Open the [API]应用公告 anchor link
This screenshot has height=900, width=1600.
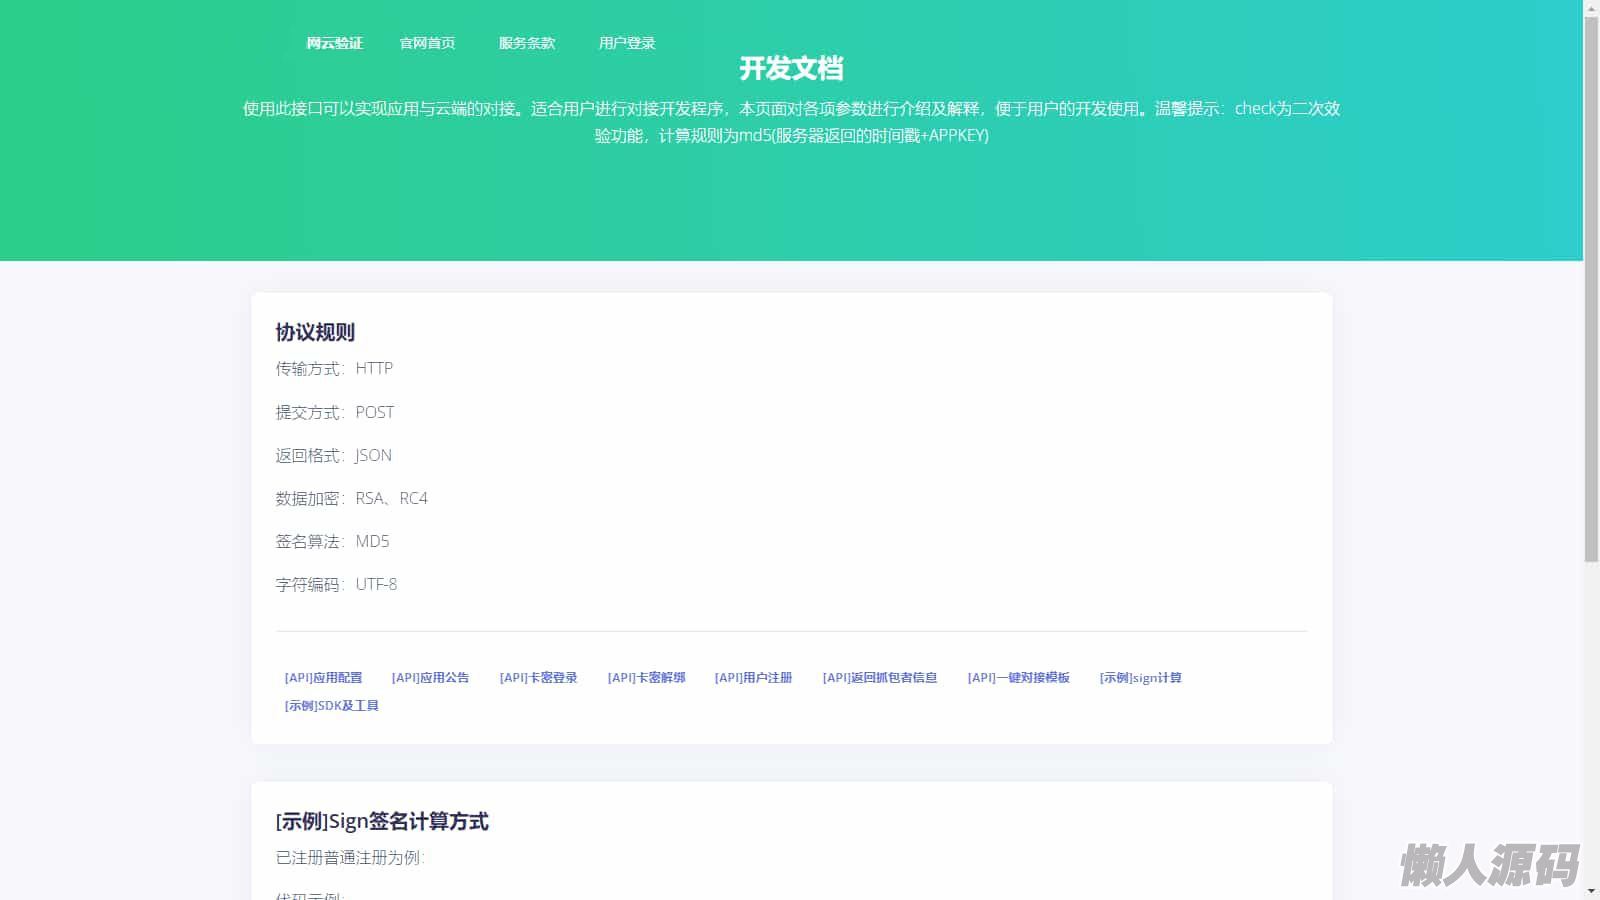pyautogui.click(x=430, y=678)
